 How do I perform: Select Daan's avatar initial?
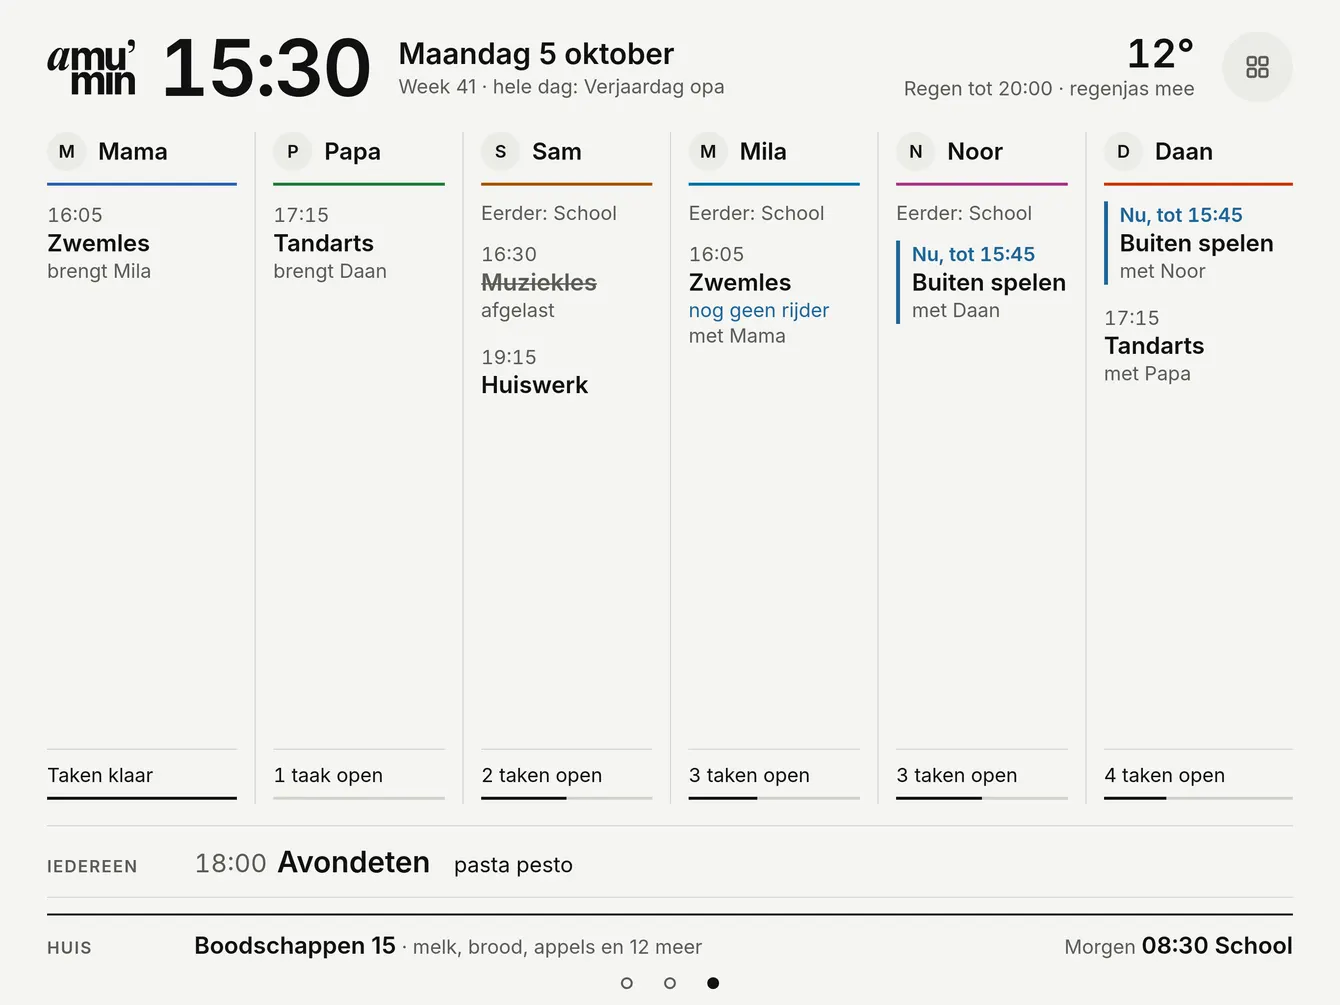[1123, 152]
